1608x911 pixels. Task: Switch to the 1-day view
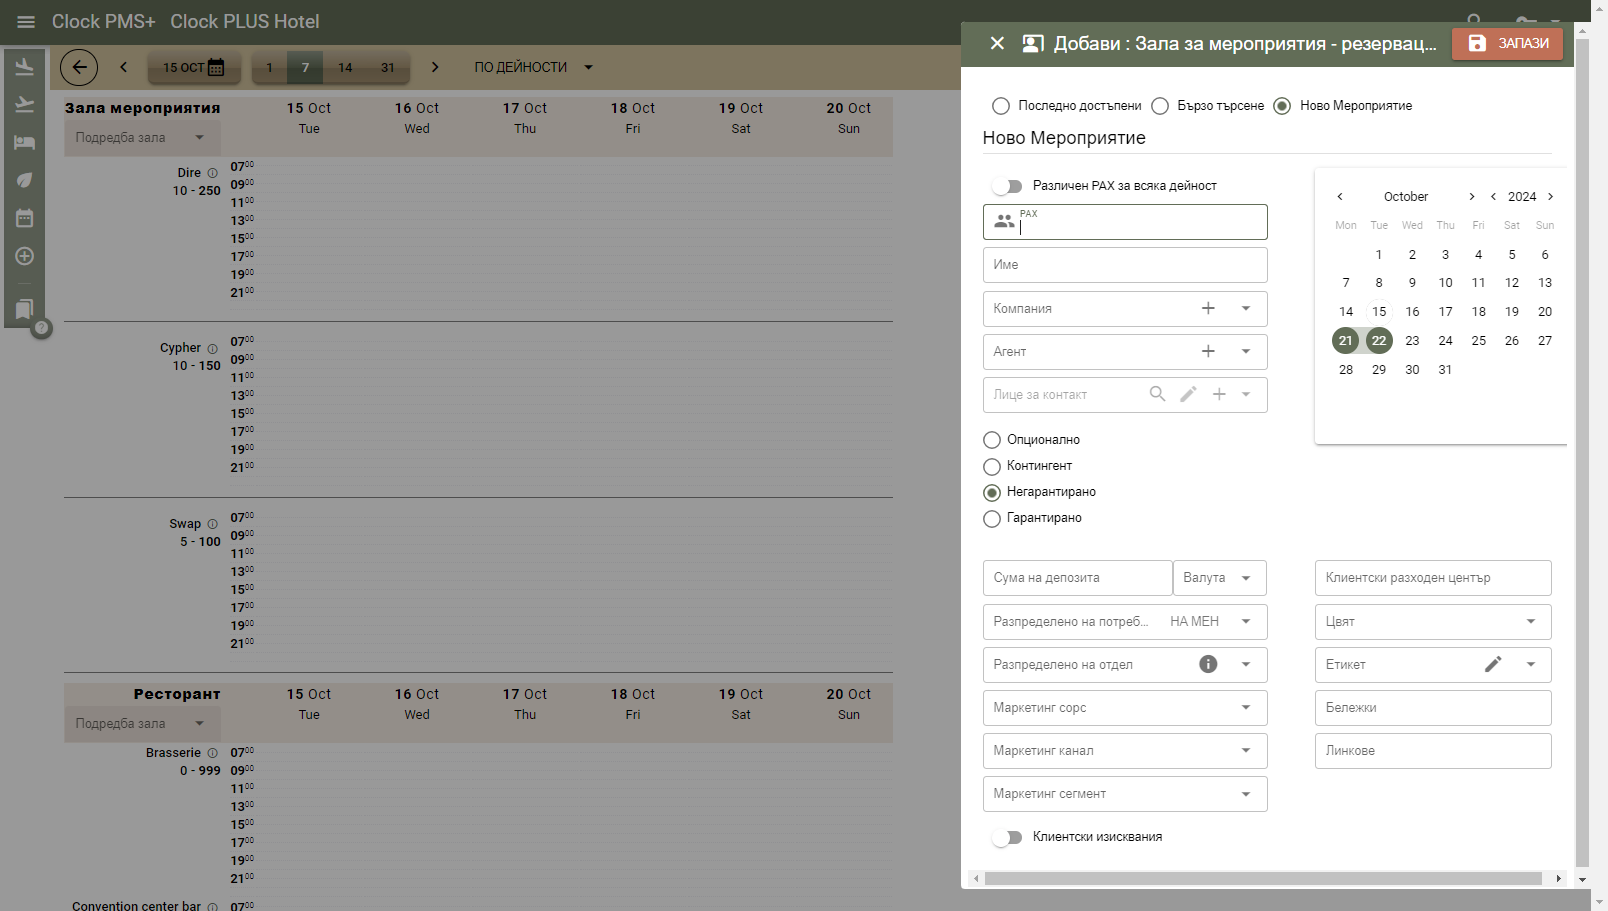point(269,67)
